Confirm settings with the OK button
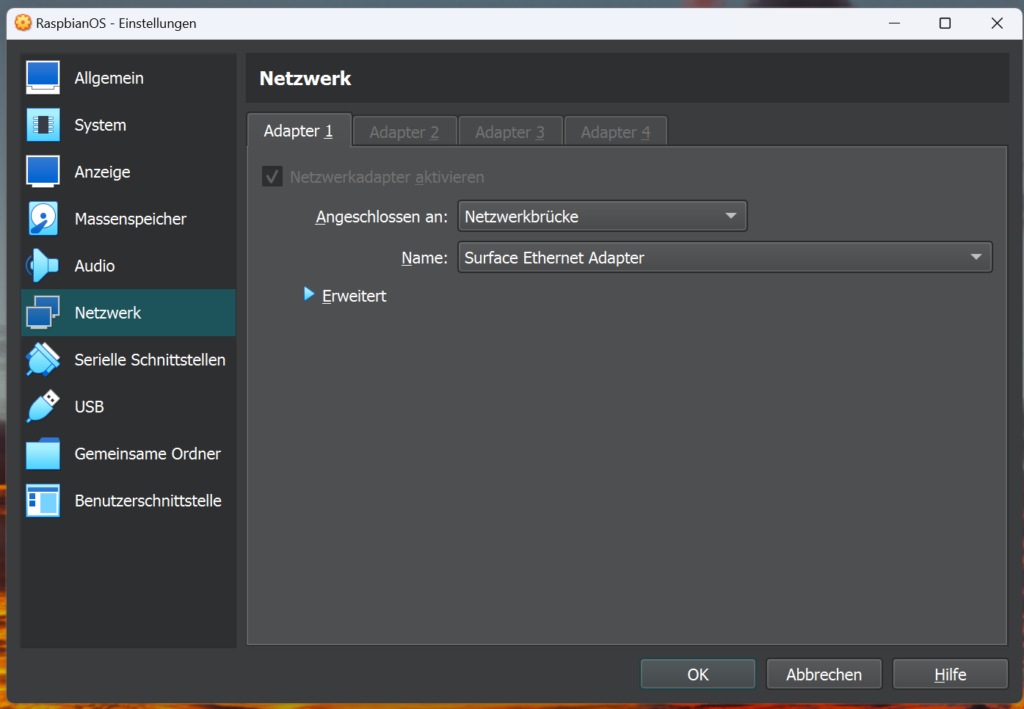Viewport: 1024px width, 709px height. [x=697, y=675]
